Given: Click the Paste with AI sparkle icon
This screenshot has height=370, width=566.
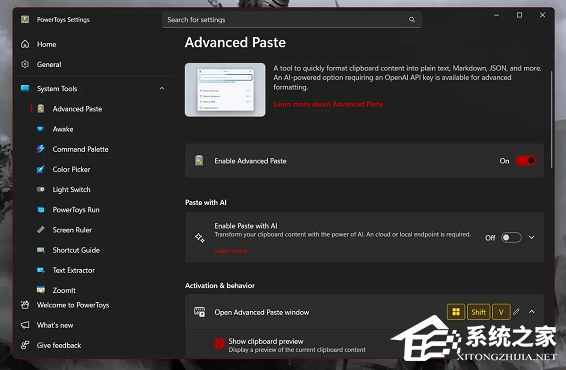Looking at the screenshot, I should click(200, 238).
